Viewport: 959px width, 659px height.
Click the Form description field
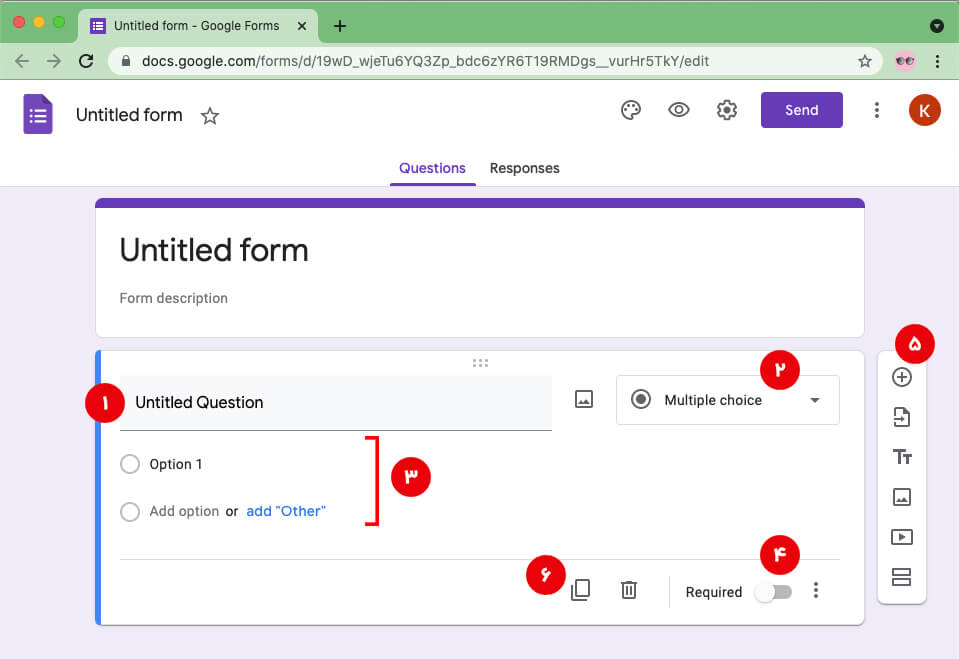(174, 298)
